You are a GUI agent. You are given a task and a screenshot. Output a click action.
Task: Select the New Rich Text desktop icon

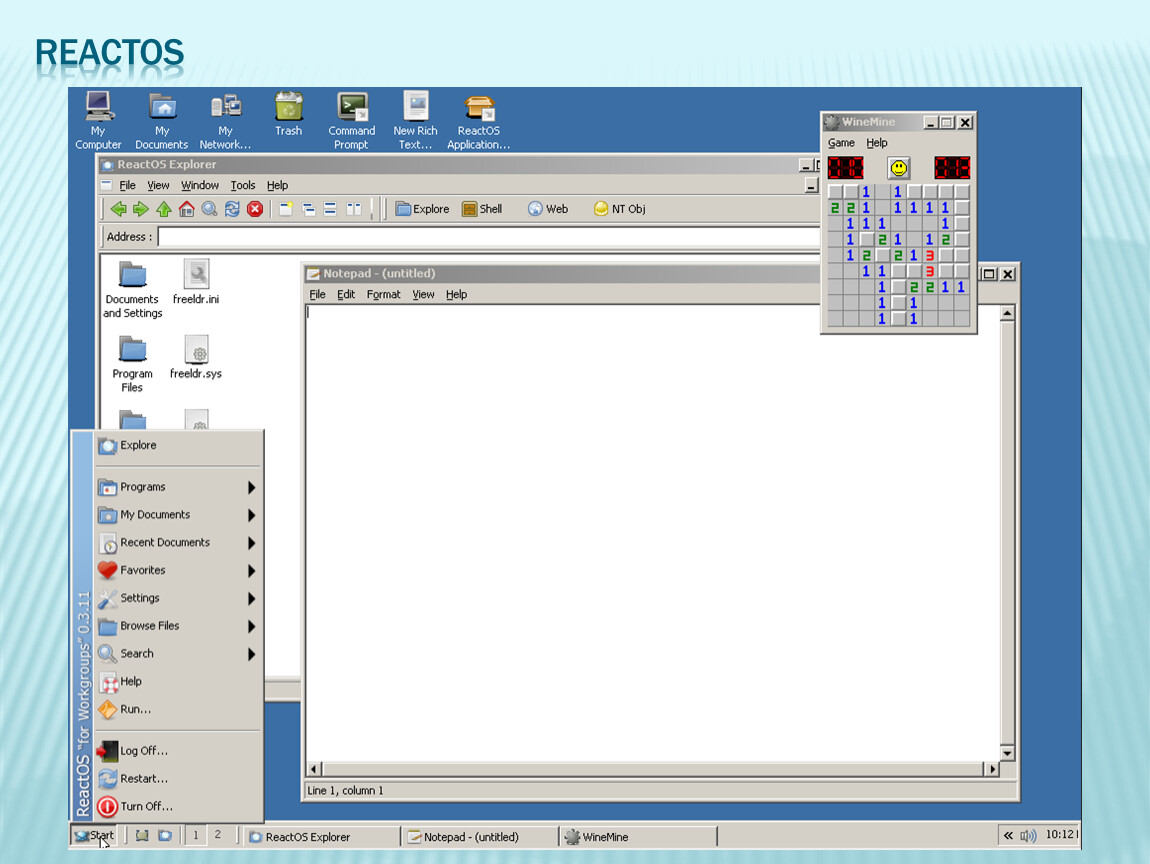coord(415,120)
